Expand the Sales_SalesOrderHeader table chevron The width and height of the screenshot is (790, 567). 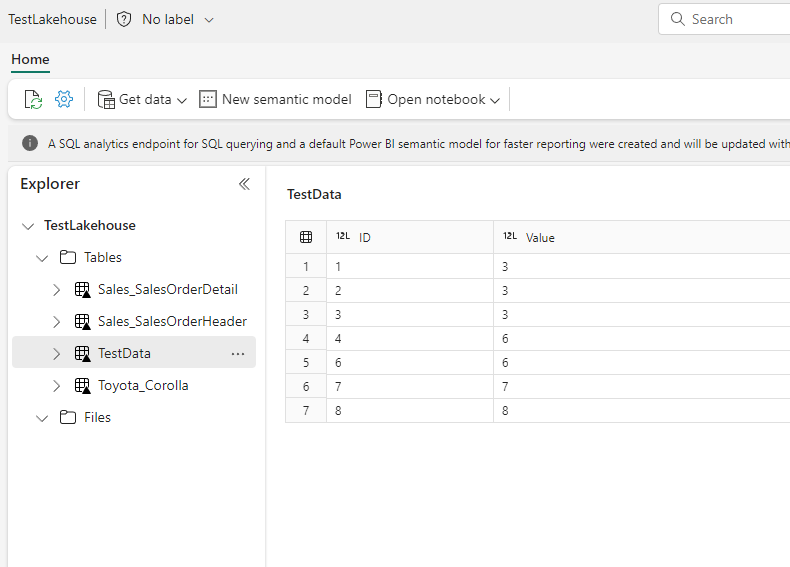(x=56, y=322)
